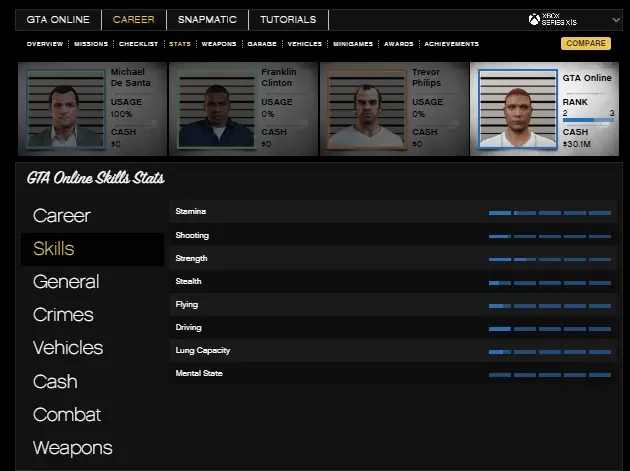Go to the MINIGAMES section

point(353,44)
